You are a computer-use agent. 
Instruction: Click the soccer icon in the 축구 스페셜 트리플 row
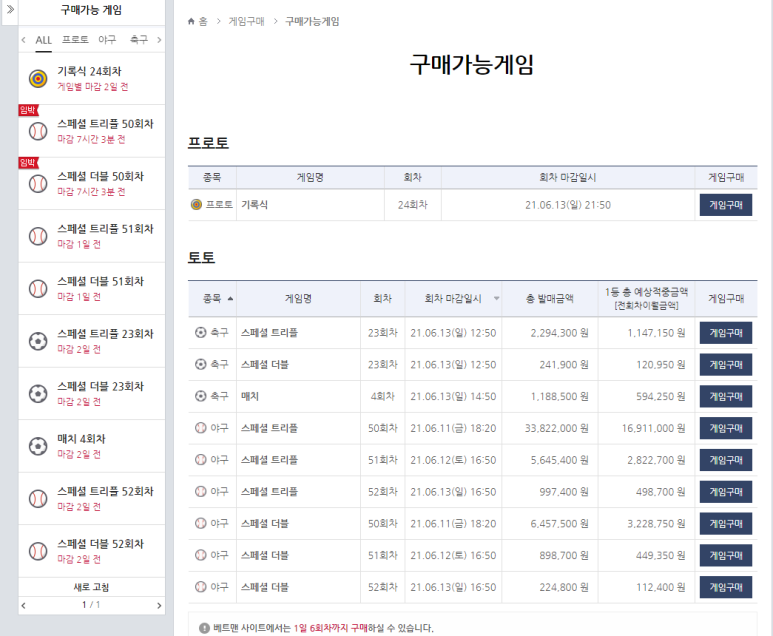[200, 333]
